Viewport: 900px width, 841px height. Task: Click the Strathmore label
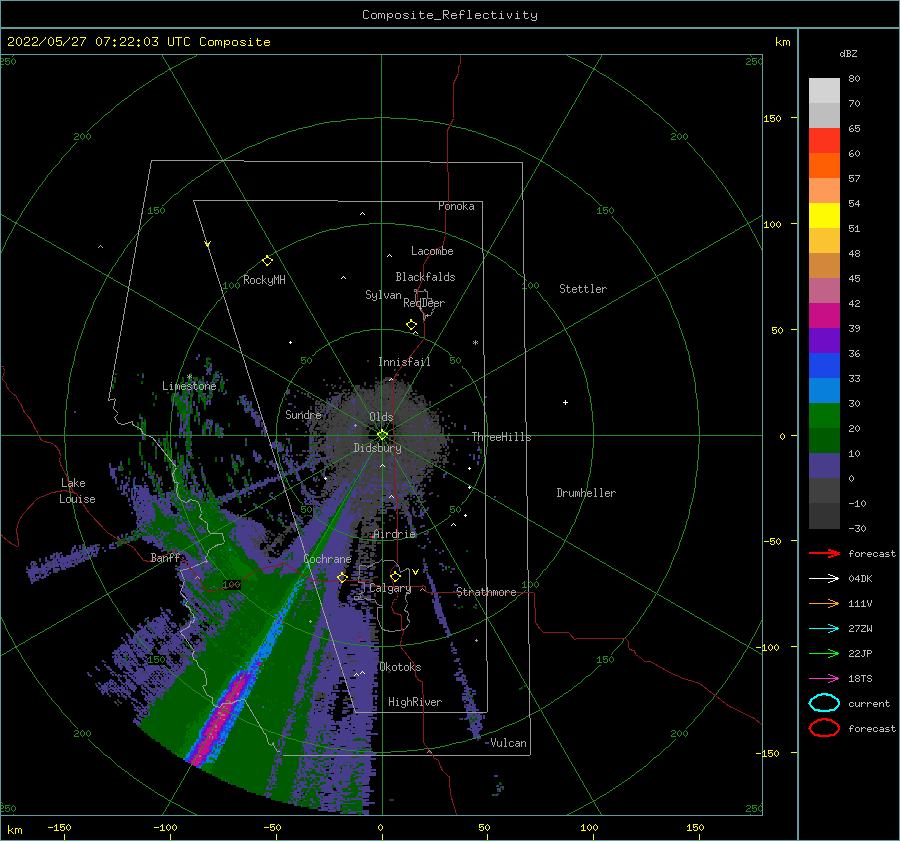tap(486, 592)
